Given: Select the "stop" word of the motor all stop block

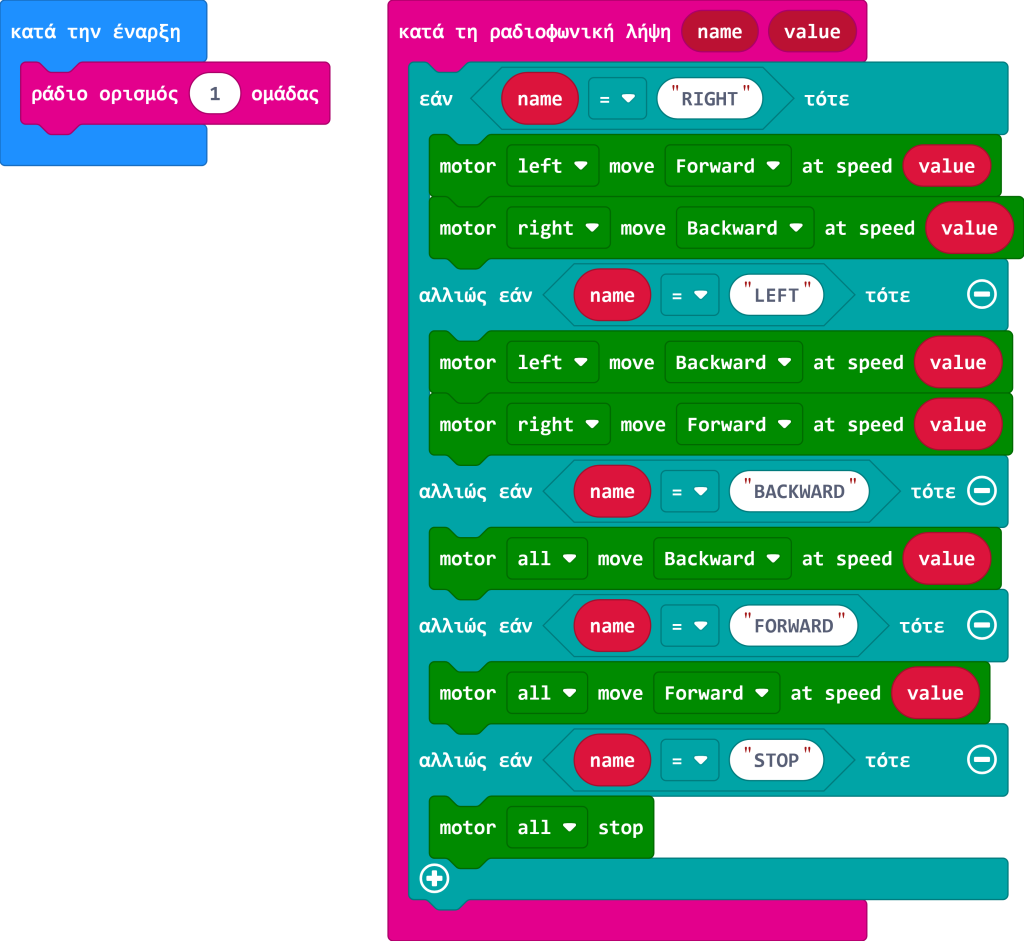Looking at the screenshot, I should coord(620,828).
